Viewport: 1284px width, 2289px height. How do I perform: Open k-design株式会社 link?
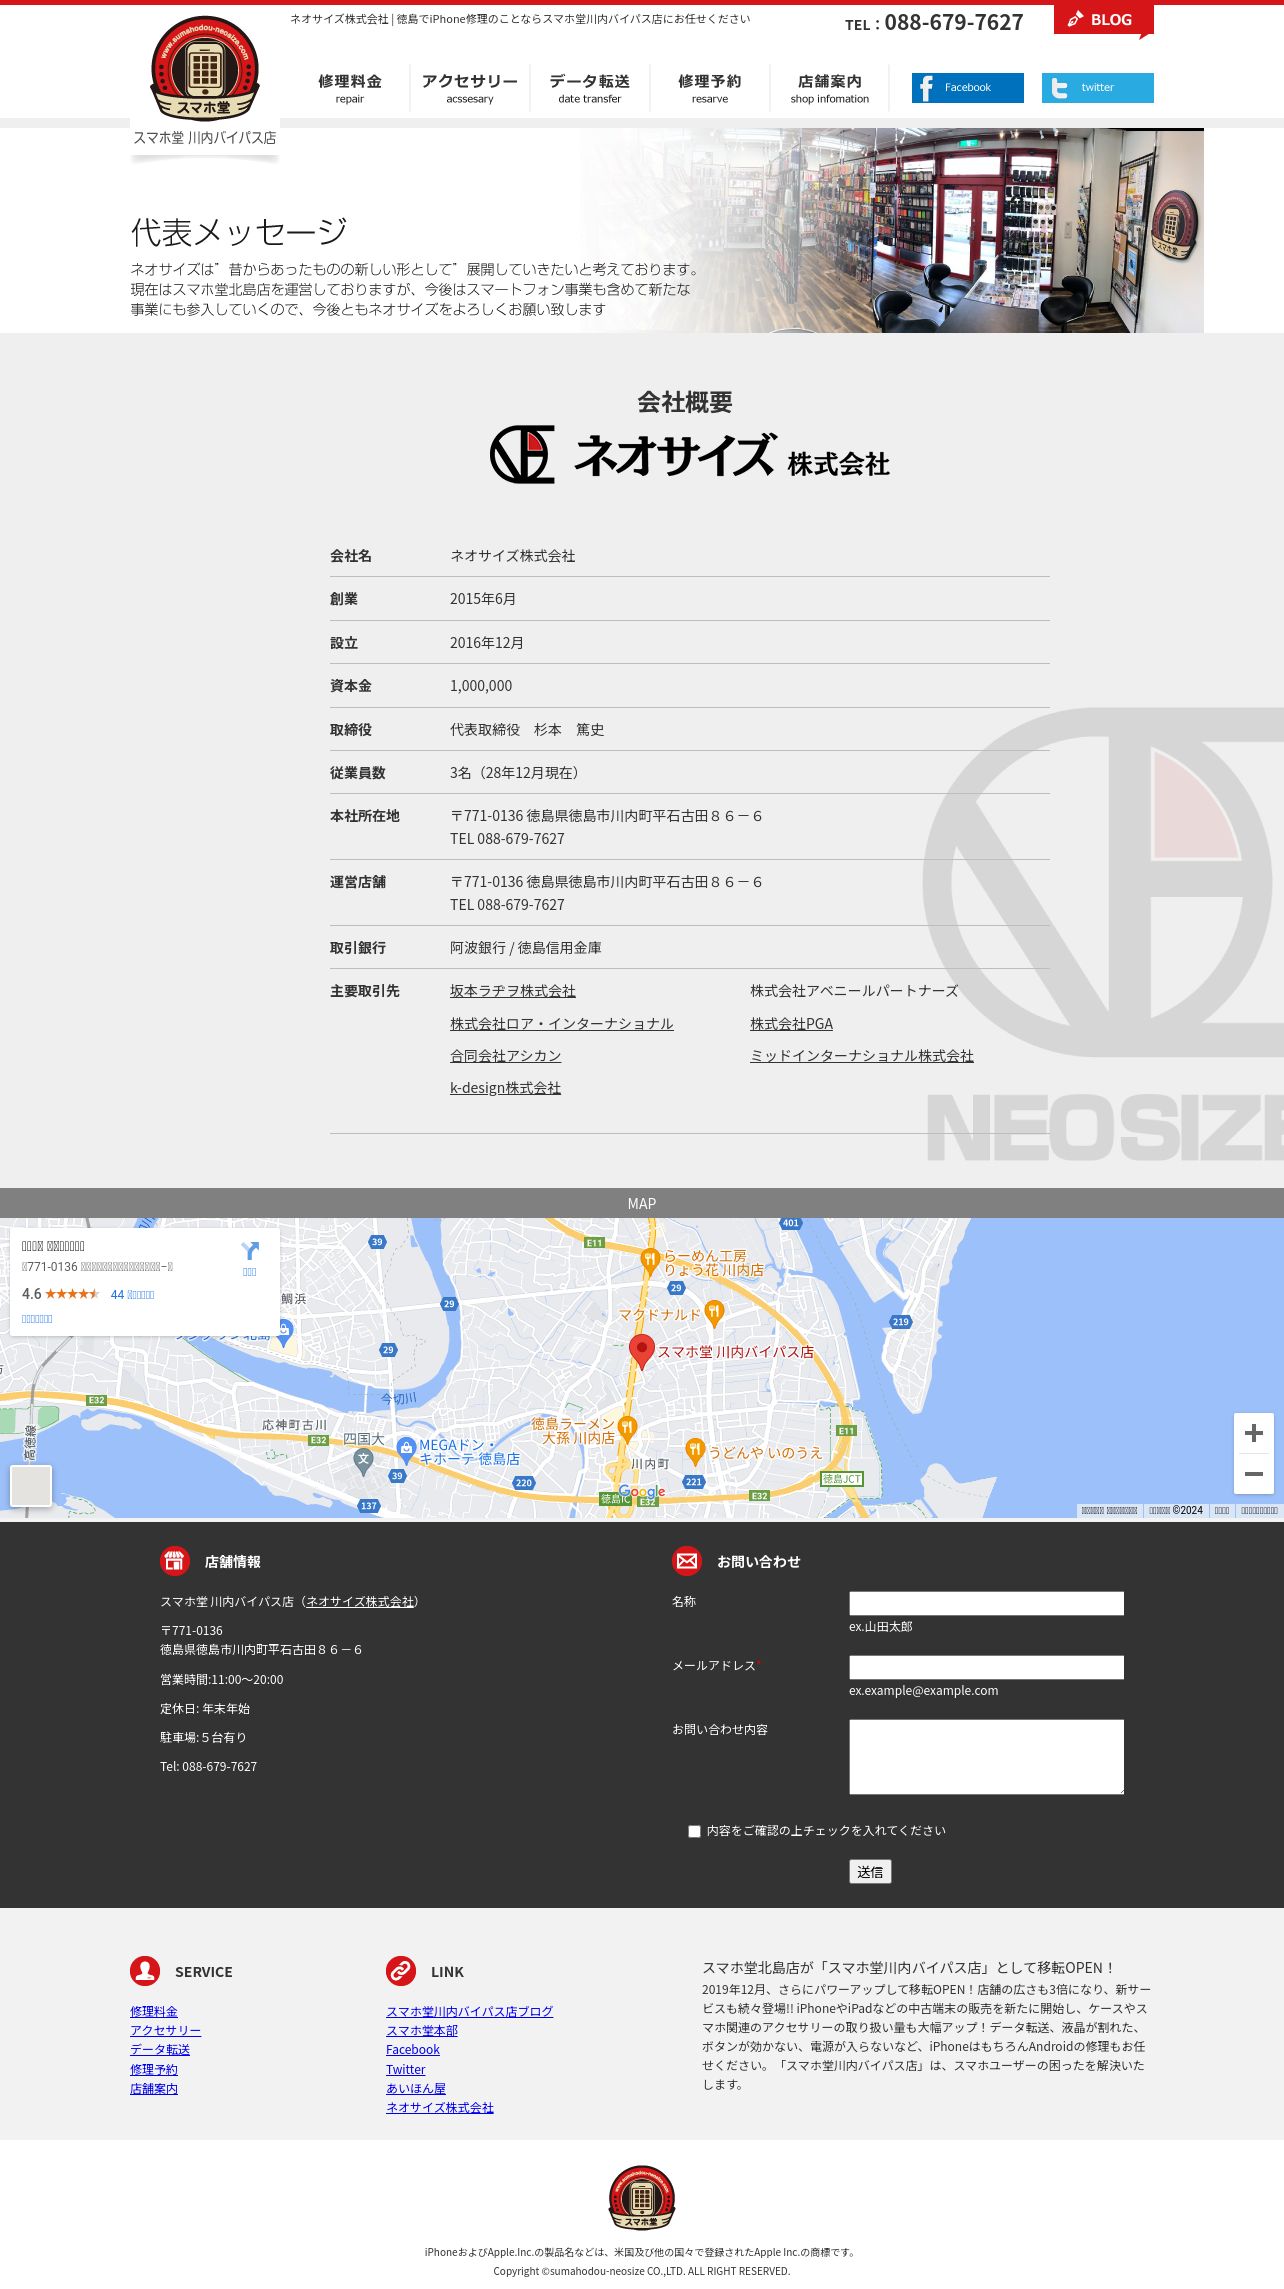pyautogui.click(x=505, y=1088)
